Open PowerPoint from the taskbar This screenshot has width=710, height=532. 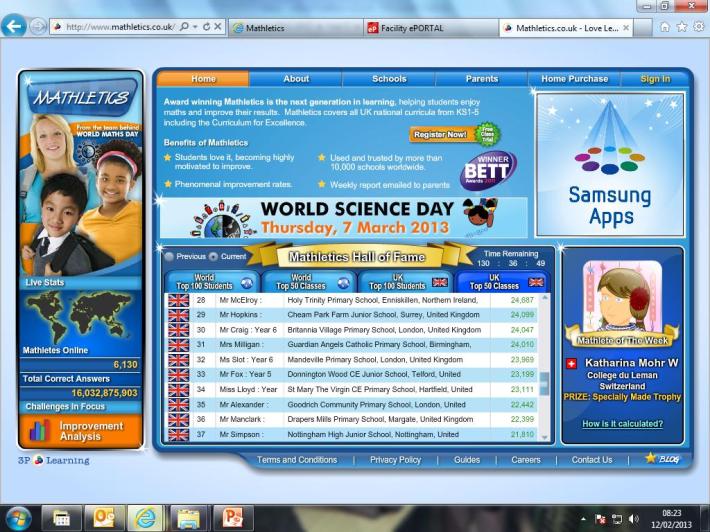click(x=232, y=518)
